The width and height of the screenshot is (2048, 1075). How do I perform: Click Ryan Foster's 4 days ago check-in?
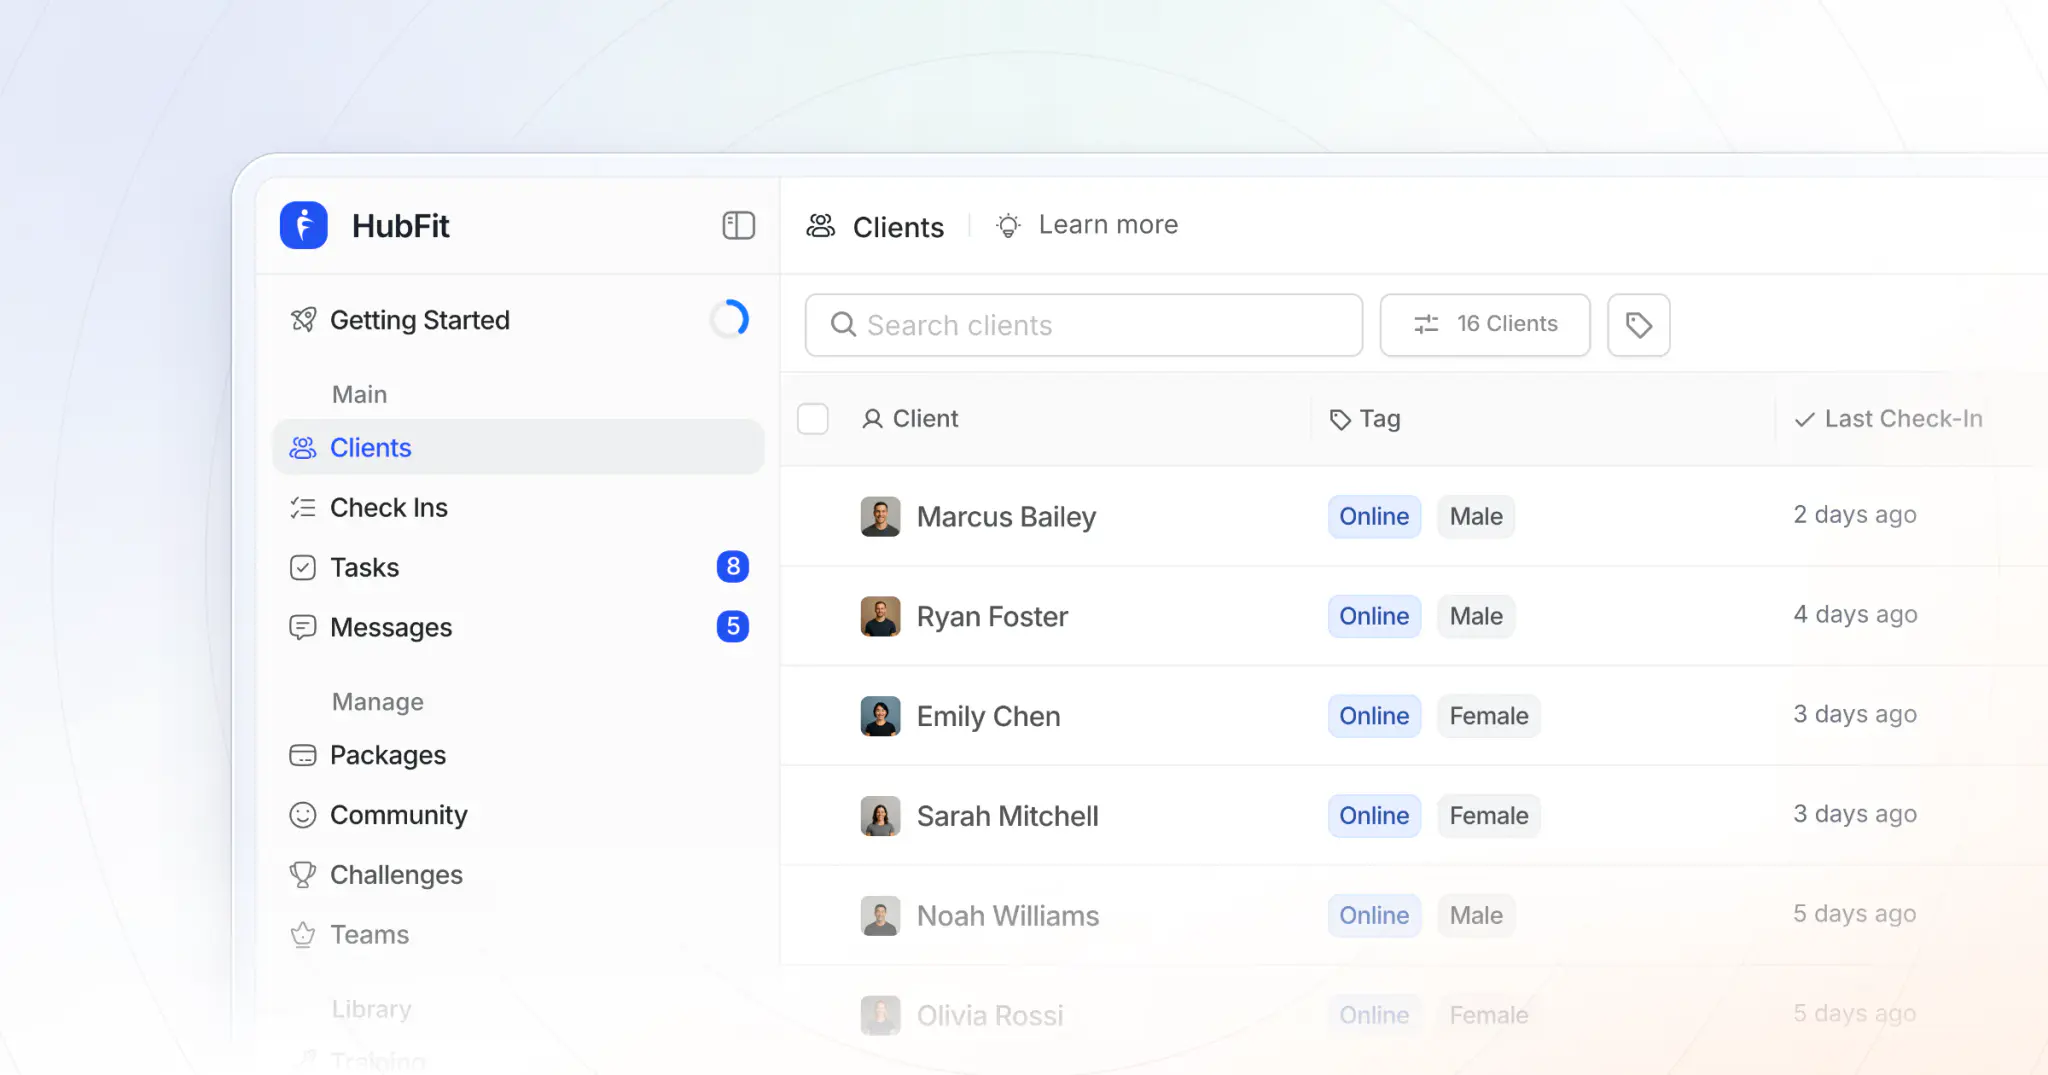(x=1855, y=615)
